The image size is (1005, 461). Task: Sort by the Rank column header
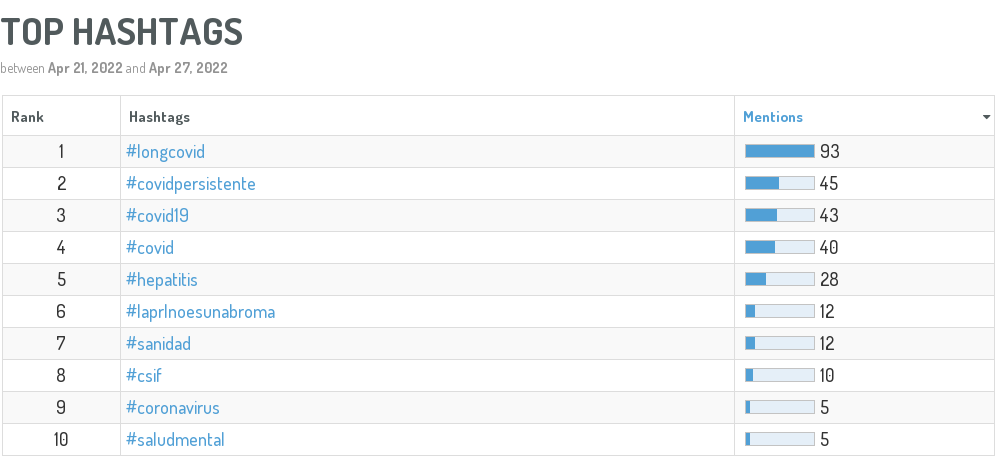coord(27,117)
